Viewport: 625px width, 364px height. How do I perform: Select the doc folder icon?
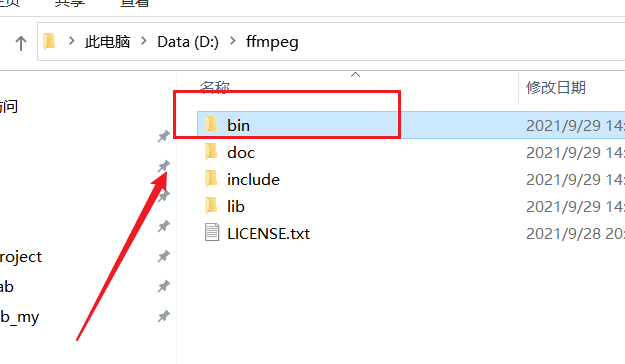pos(211,152)
